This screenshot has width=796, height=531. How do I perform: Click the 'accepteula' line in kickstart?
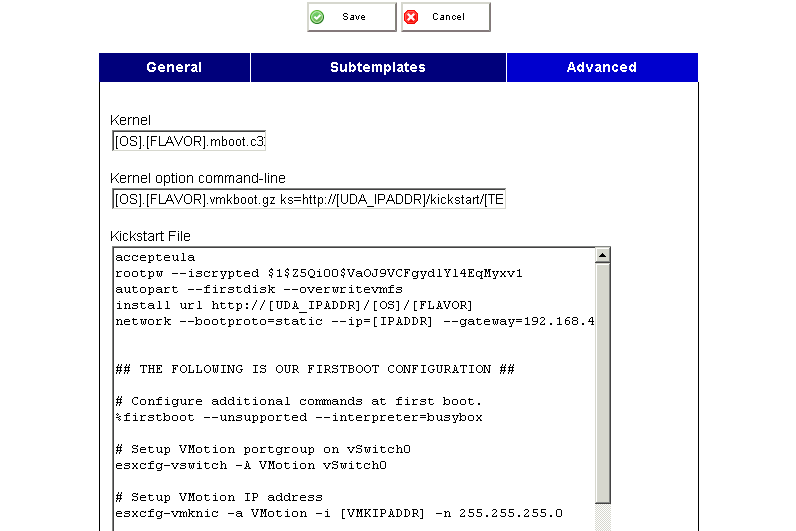(x=155, y=257)
